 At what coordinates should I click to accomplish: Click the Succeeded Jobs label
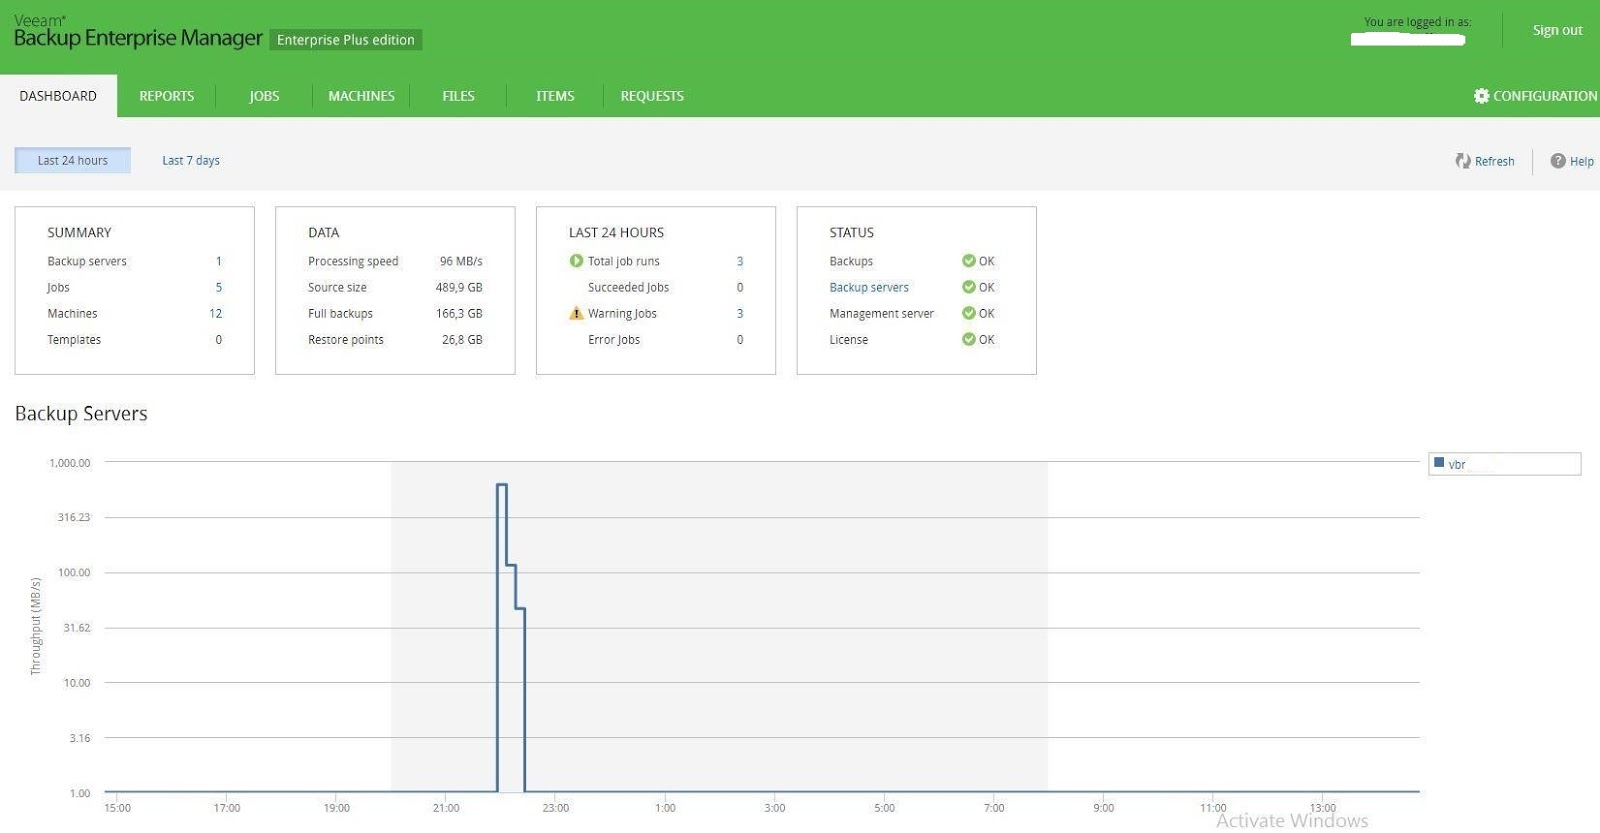click(628, 287)
